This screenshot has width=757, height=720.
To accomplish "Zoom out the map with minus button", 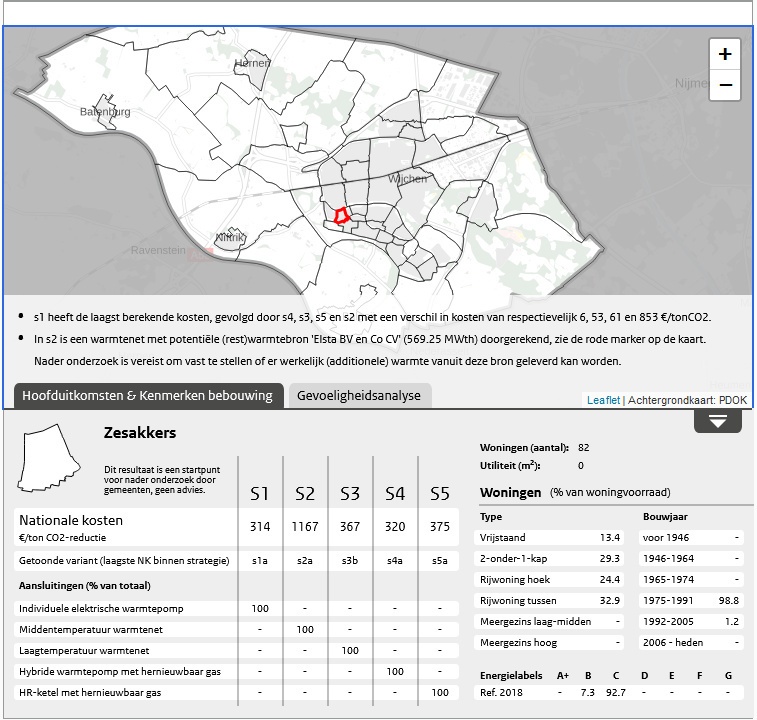I will (725, 85).
